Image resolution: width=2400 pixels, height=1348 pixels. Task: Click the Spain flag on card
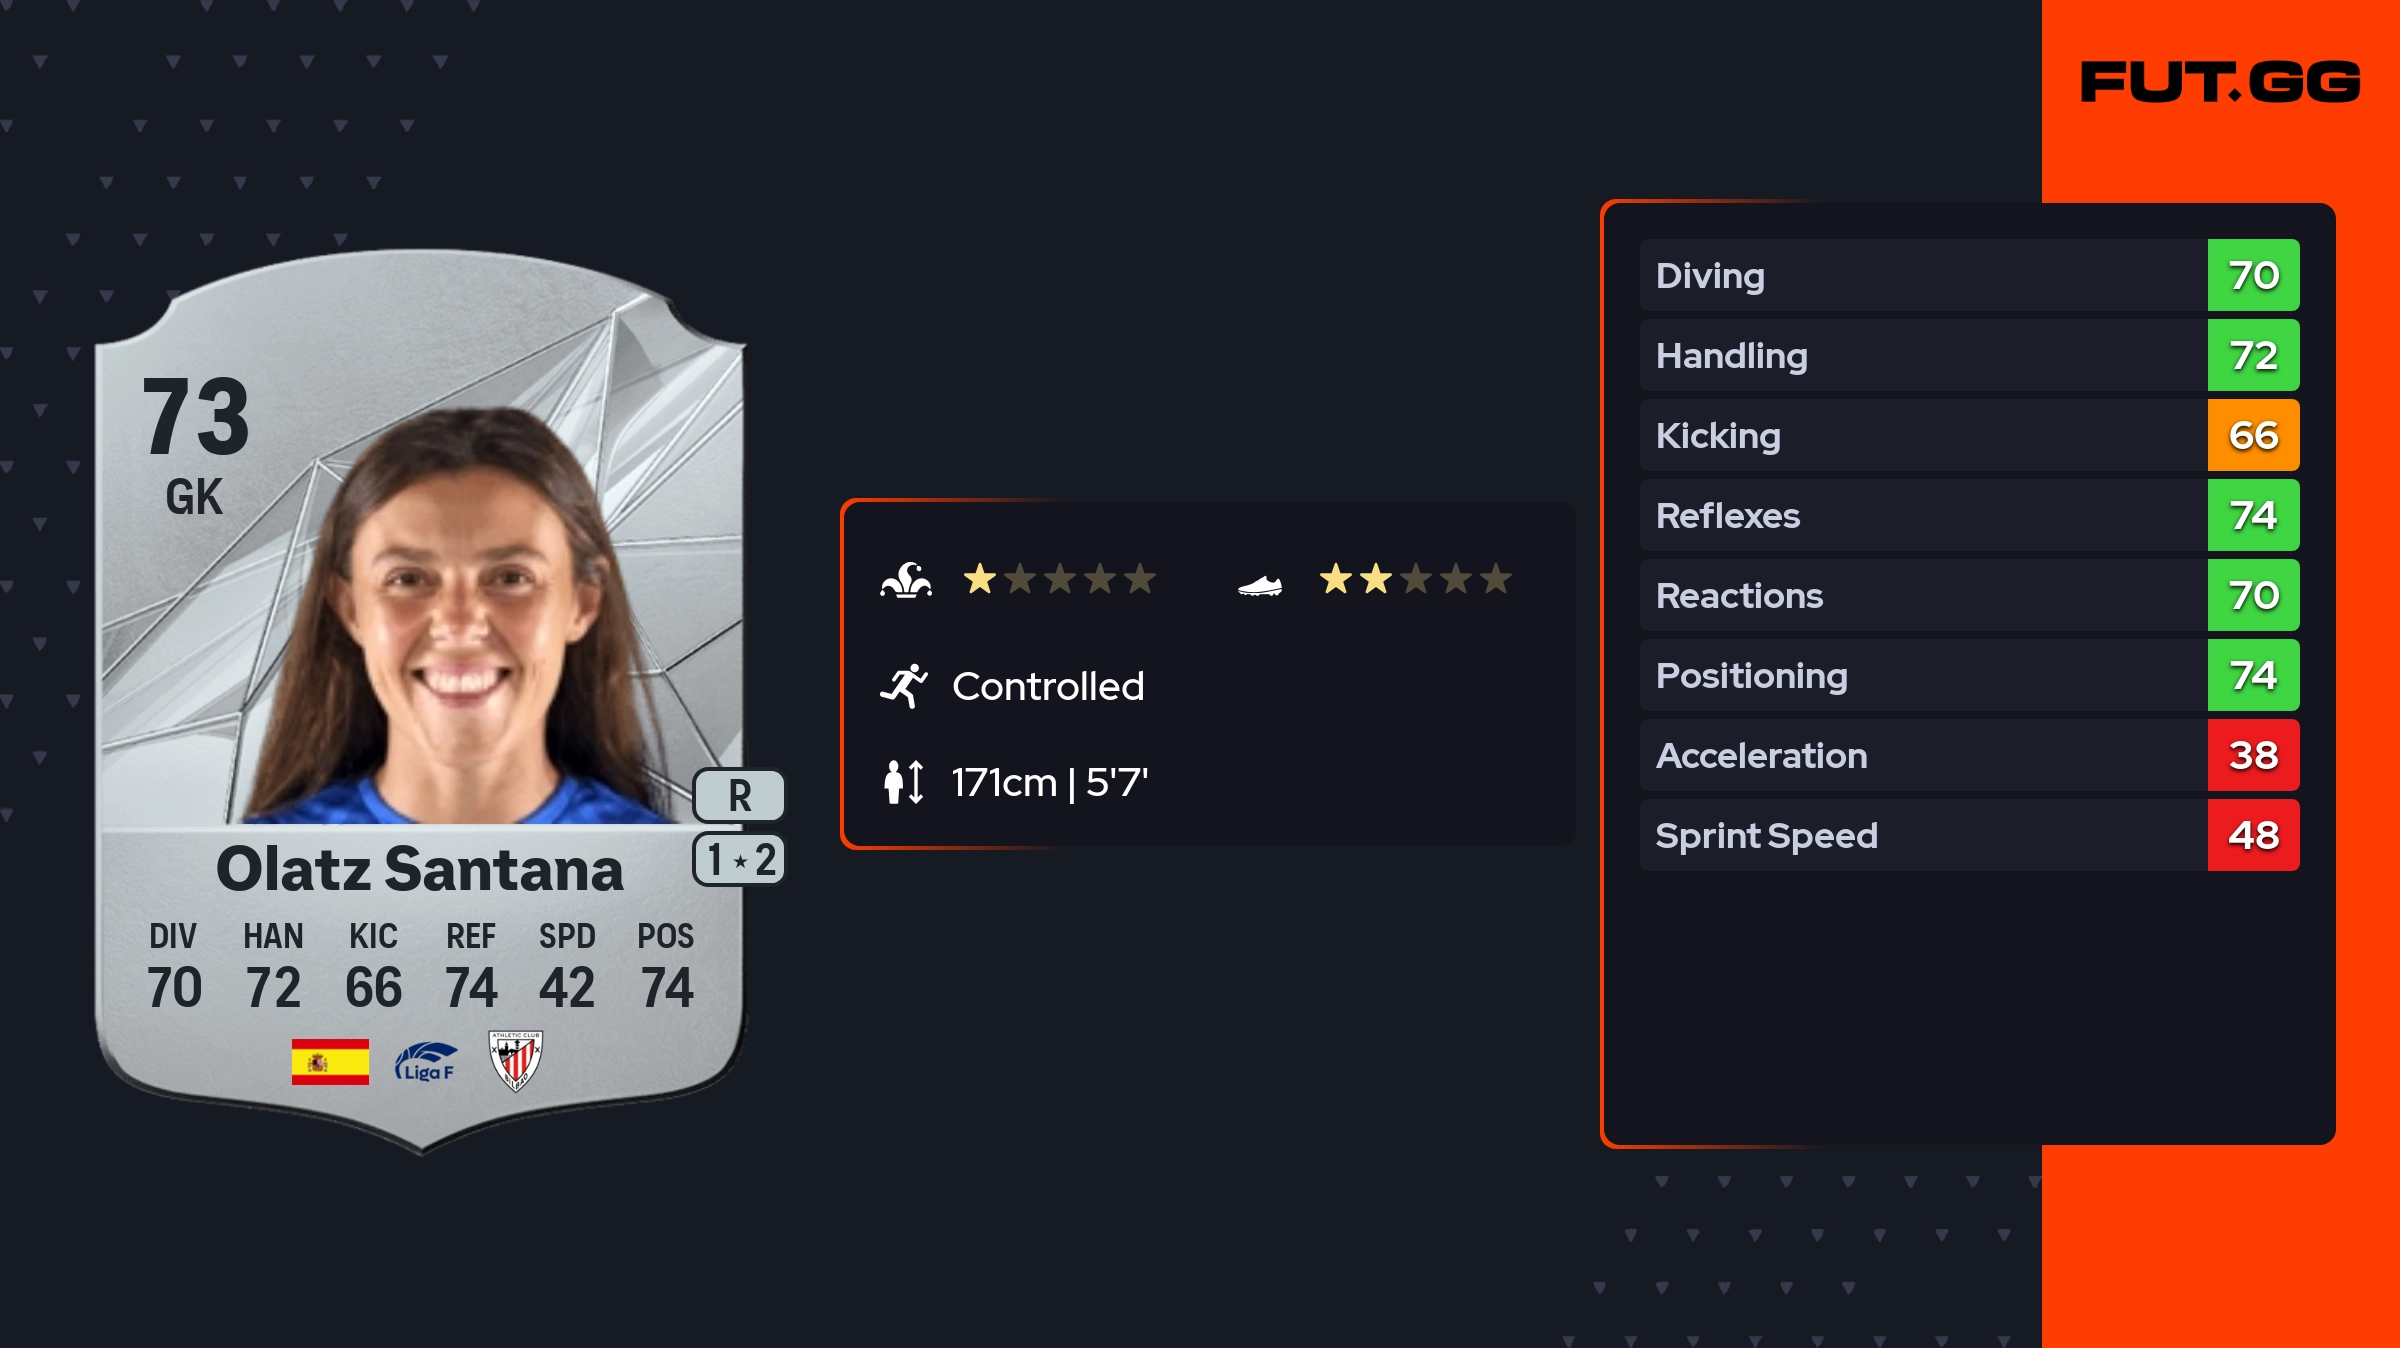click(x=330, y=1061)
